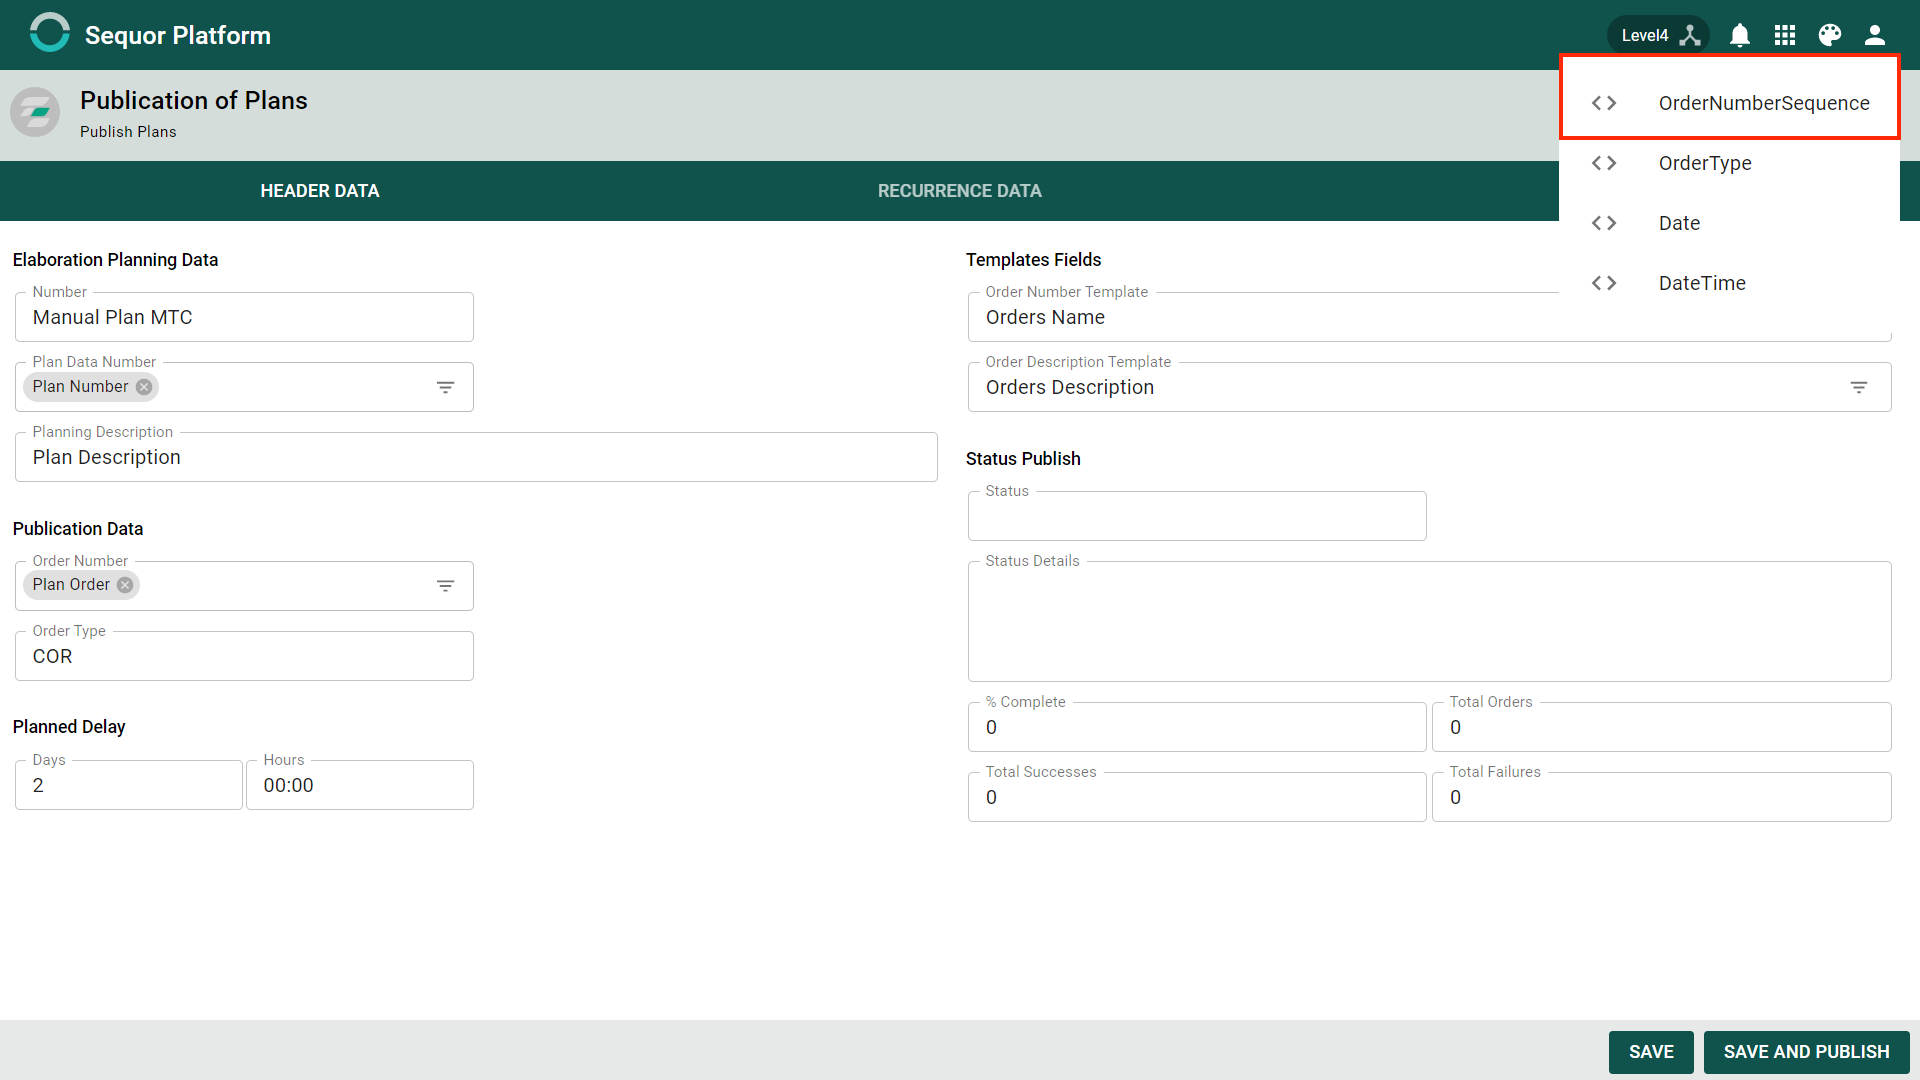Viewport: 1920px width, 1080px height.
Task: Click the Publication of Plans module icon
Action: [x=36, y=112]
